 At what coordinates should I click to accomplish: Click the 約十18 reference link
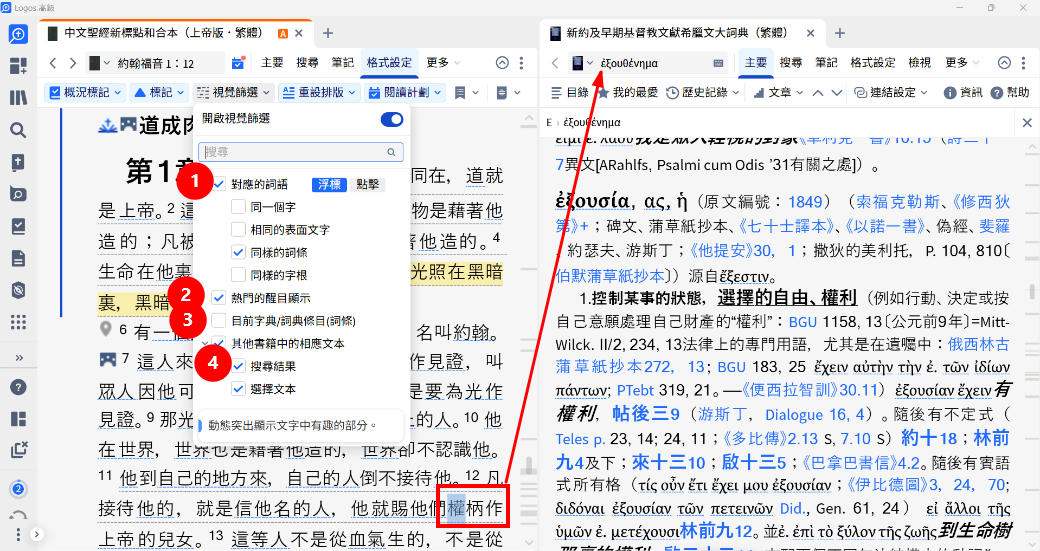(929, 438)
